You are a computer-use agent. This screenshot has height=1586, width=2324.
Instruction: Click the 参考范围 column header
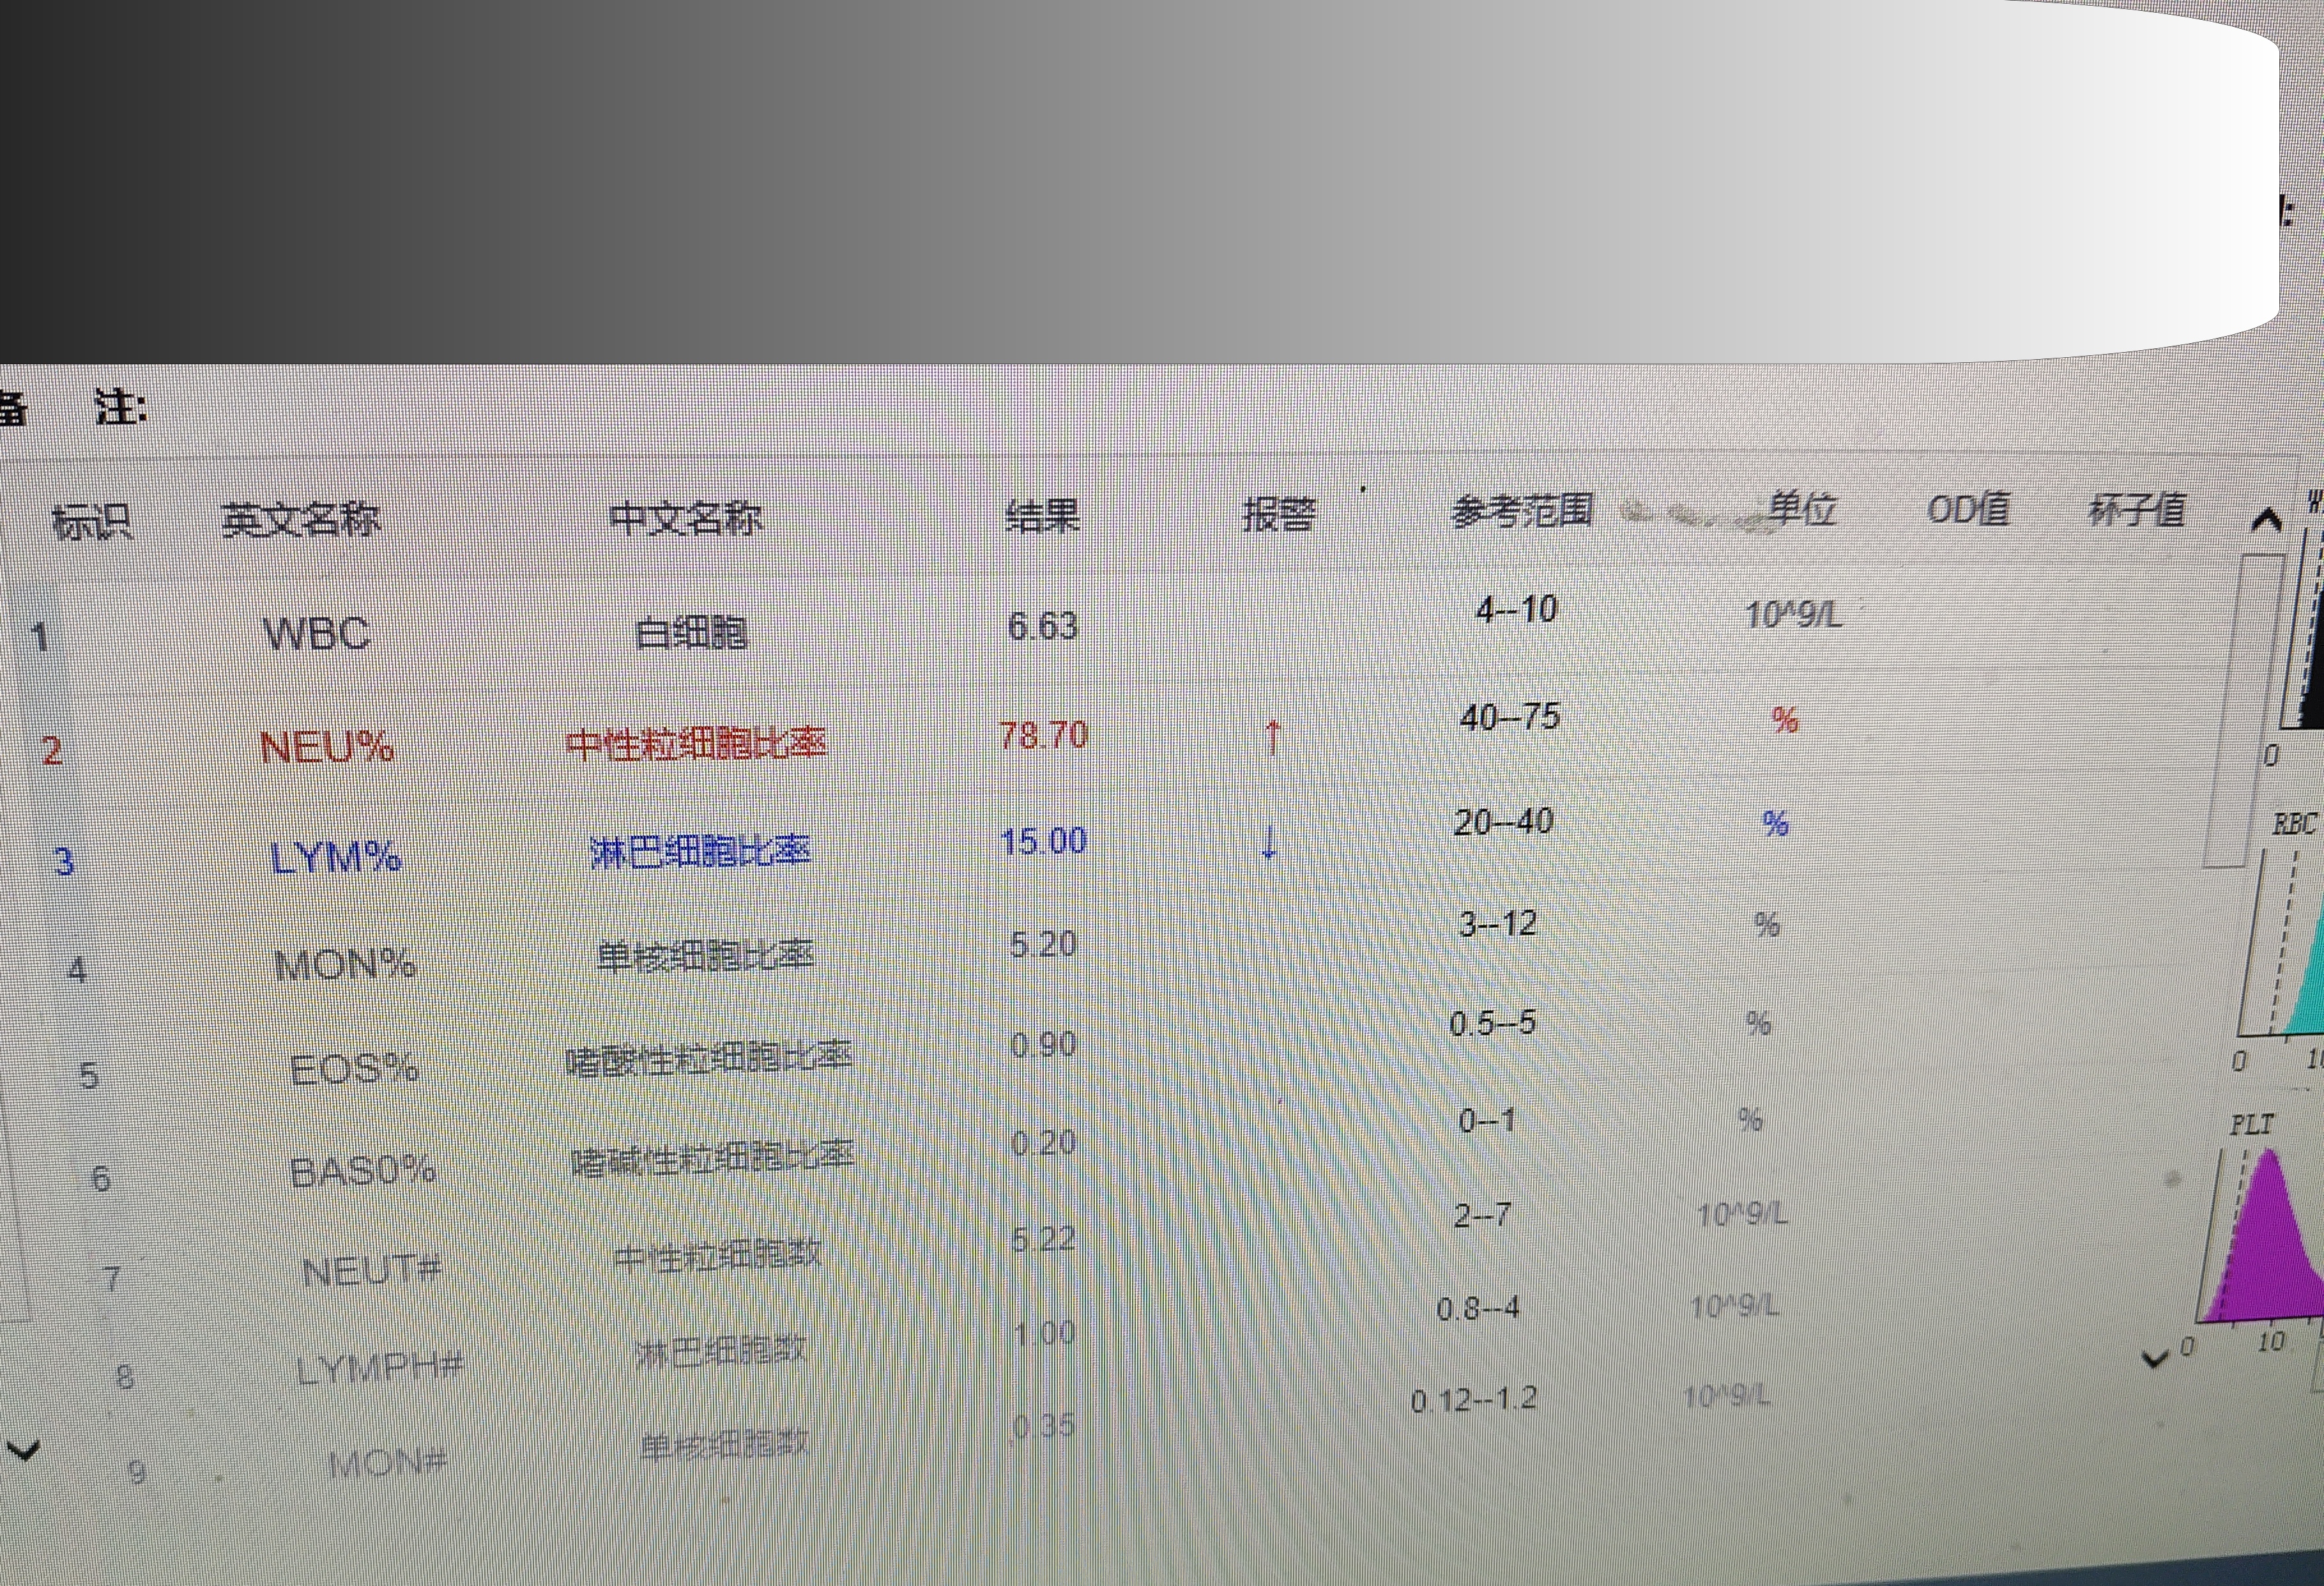point(1522,511)
